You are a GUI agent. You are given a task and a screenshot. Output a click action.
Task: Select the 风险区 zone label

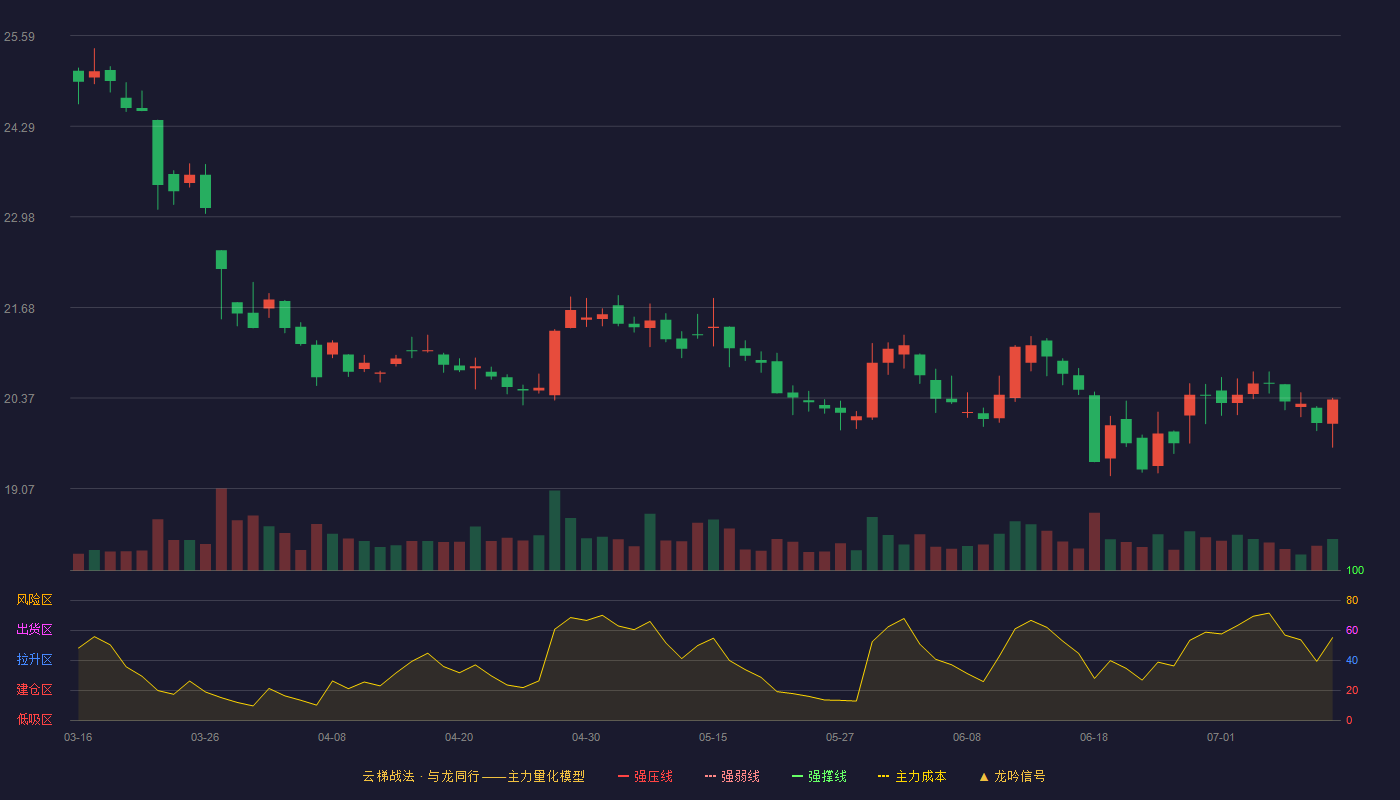34,600
